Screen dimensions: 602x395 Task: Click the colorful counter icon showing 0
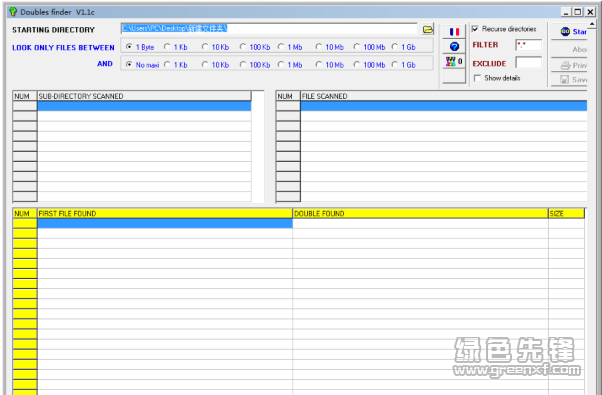tap(454, 61)
